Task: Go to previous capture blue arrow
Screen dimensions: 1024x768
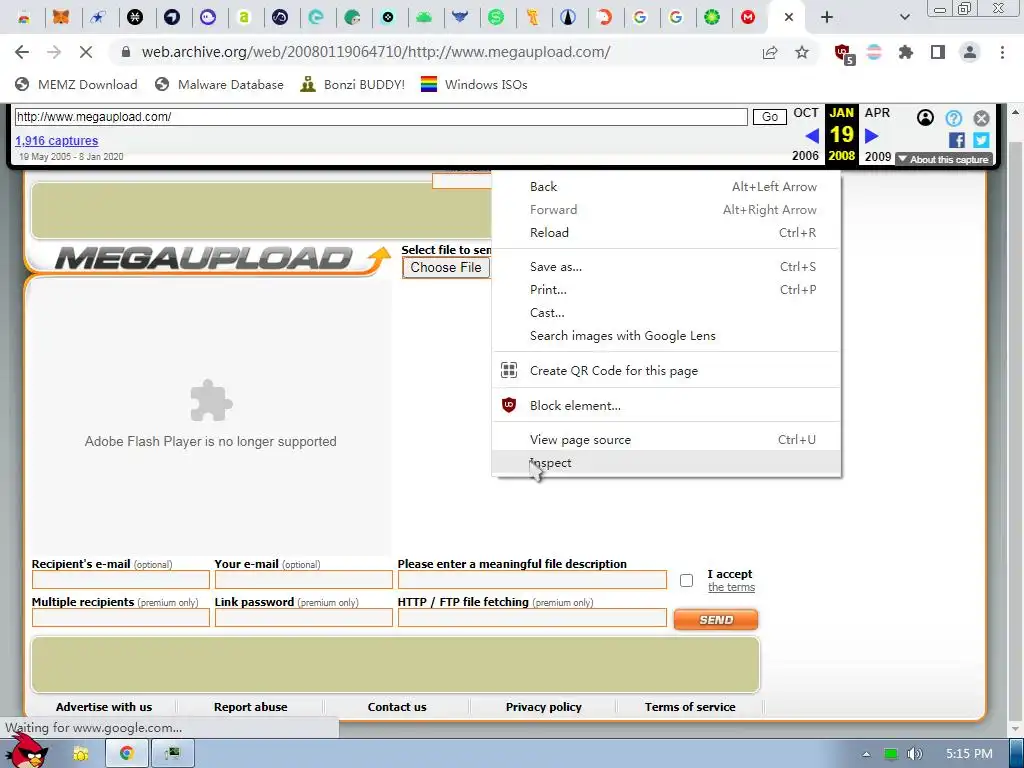Action: pos(812,136)
